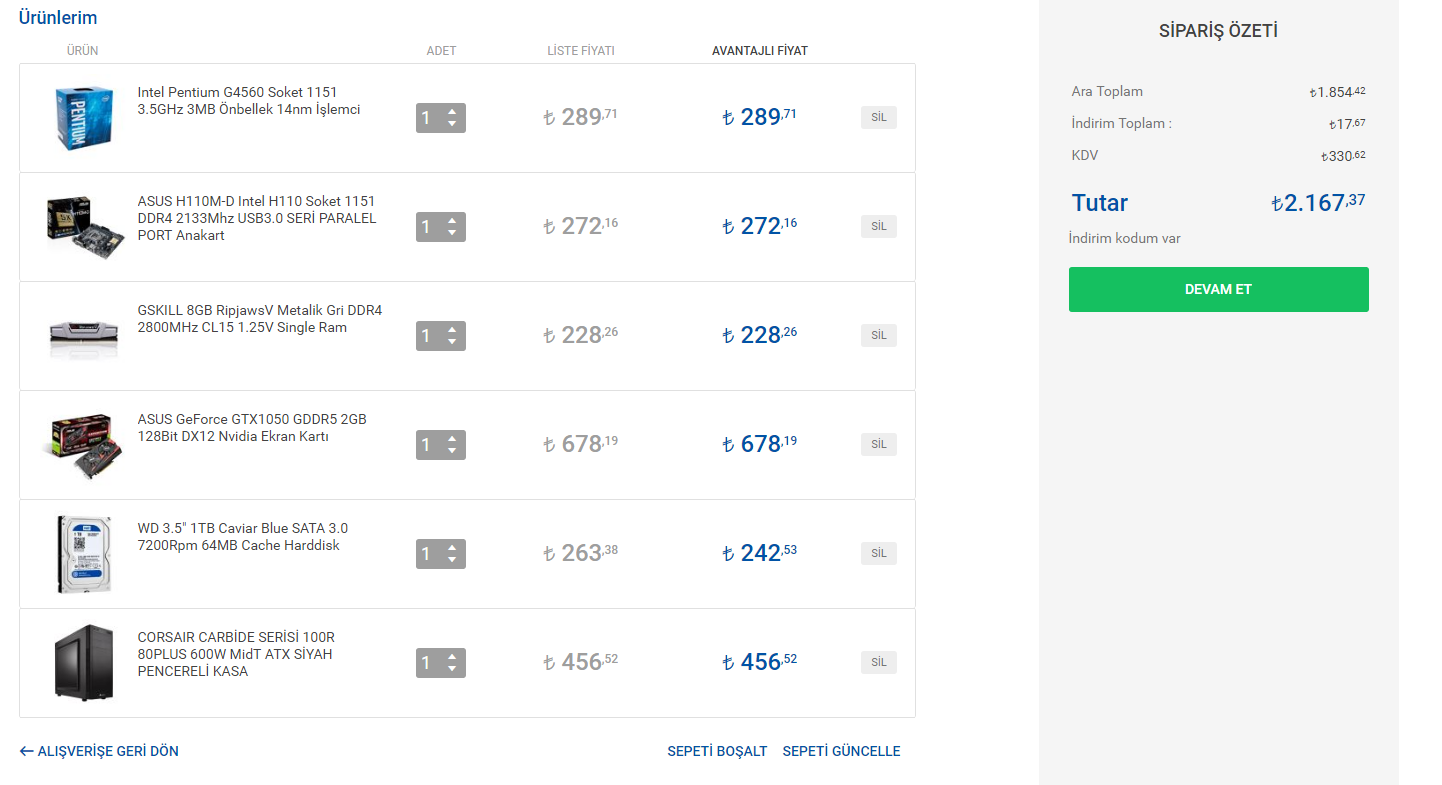Click WD harddisk list price 263,38

click(x=581, y=552)
